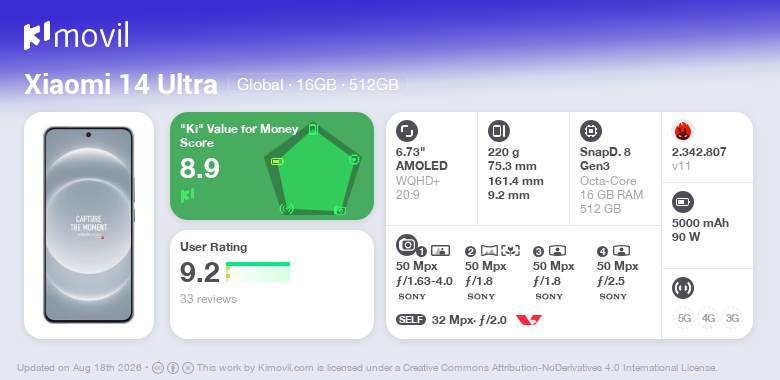The height and width of the screenshot is (380, 780).
Task: Click the phone dimensions icon
Action: pyautogui.click(x=499, y=131)
